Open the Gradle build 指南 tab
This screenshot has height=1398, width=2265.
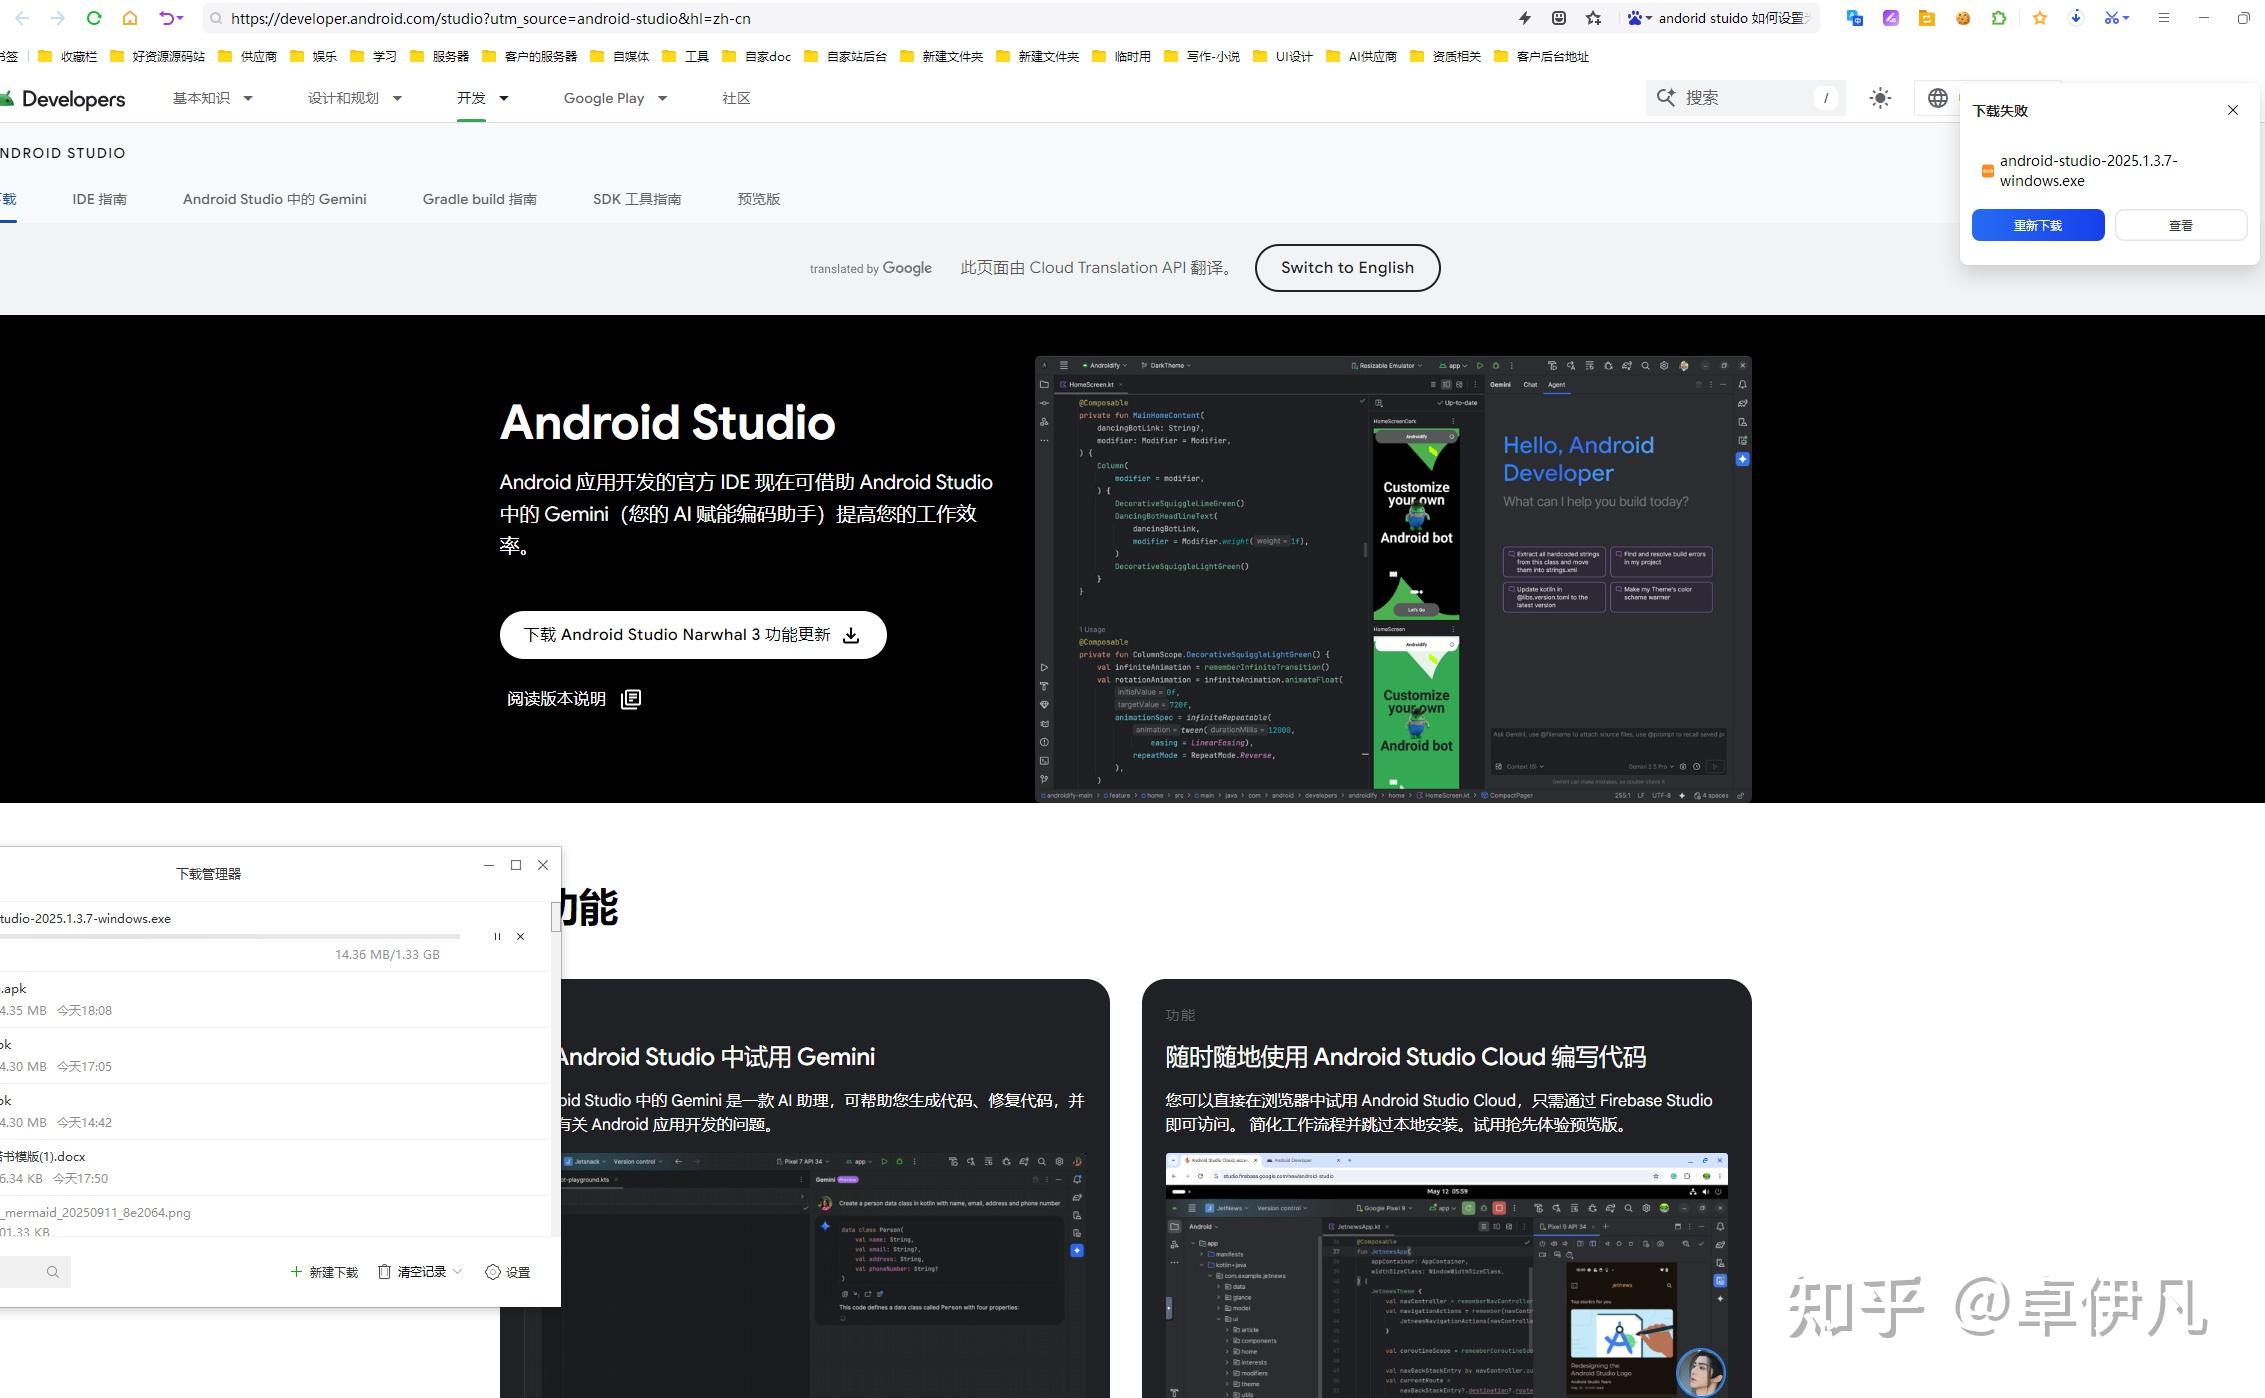479,199
